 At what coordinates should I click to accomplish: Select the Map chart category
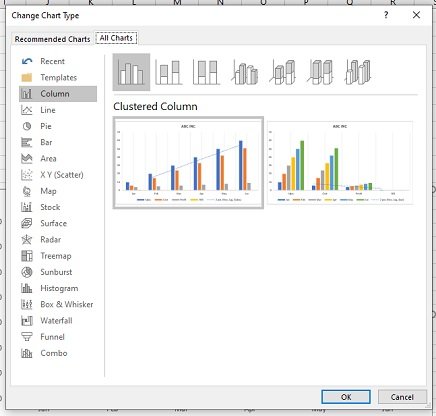click(58, 191)
